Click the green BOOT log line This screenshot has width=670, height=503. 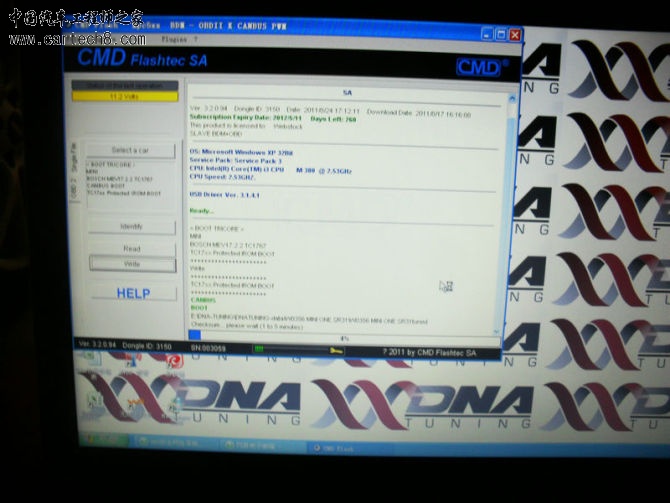pyautogui.click(x=199, y=308)
